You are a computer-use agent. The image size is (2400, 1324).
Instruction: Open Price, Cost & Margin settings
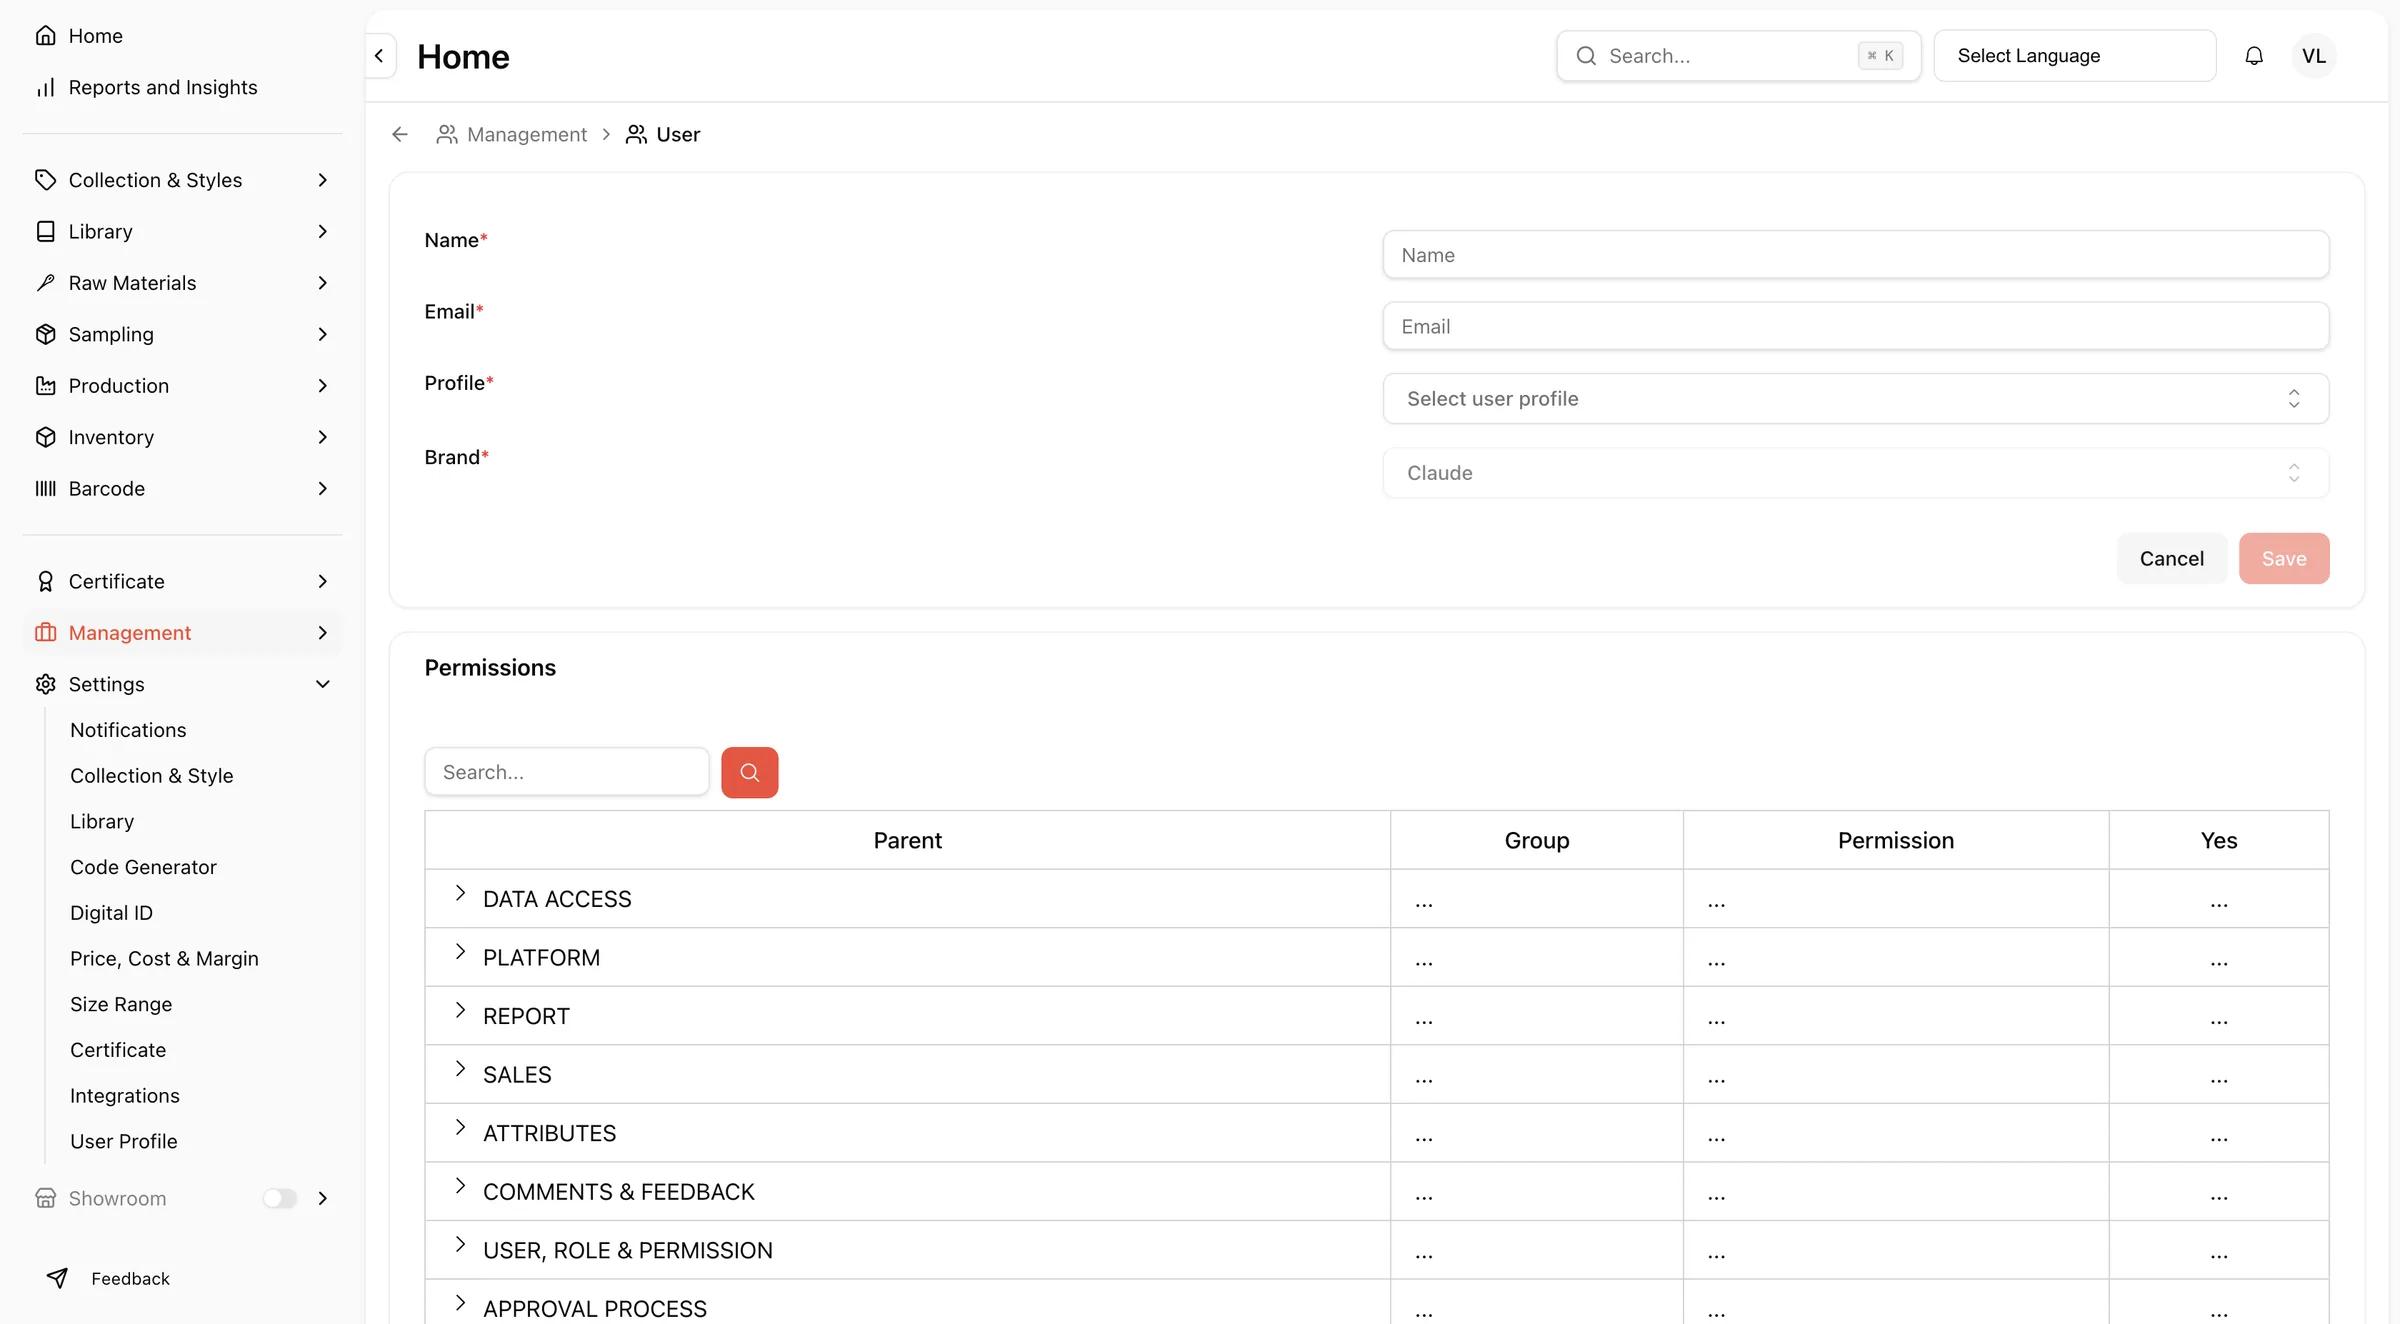[x=164, y=959]
